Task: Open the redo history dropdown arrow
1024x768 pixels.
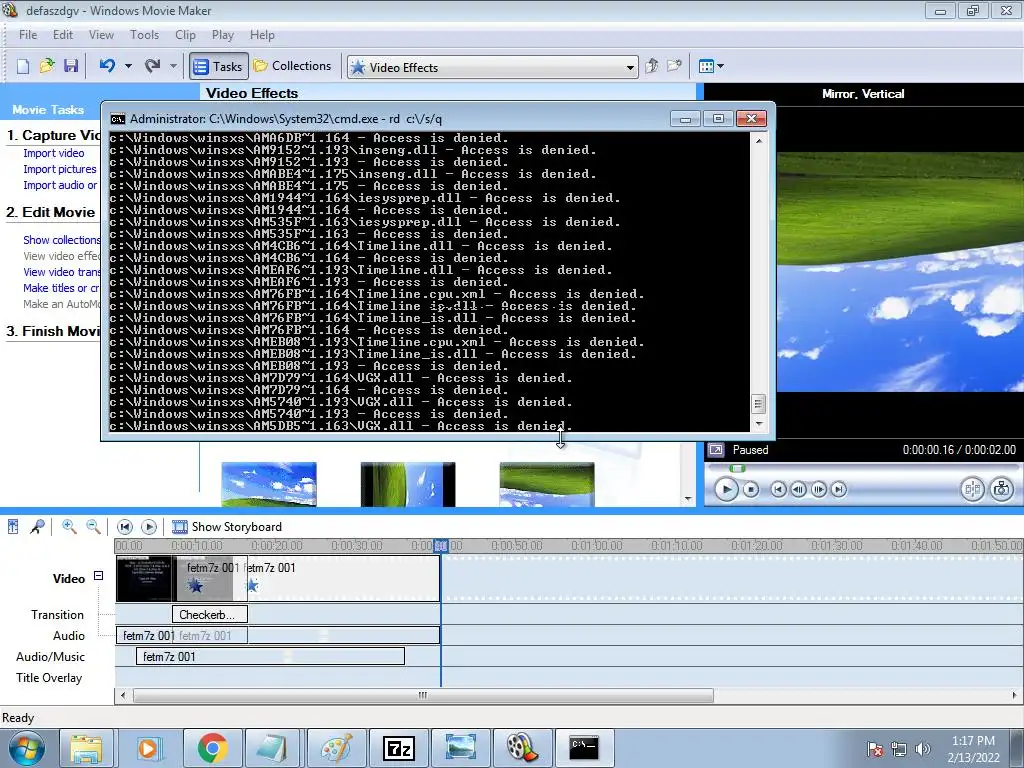Action: (x=173, y=66)
